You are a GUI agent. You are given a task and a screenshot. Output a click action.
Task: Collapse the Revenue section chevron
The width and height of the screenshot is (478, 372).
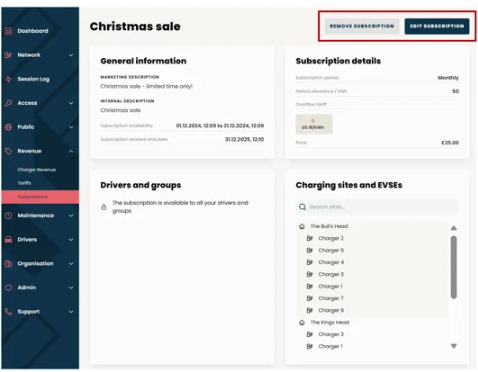click(71, 151)
